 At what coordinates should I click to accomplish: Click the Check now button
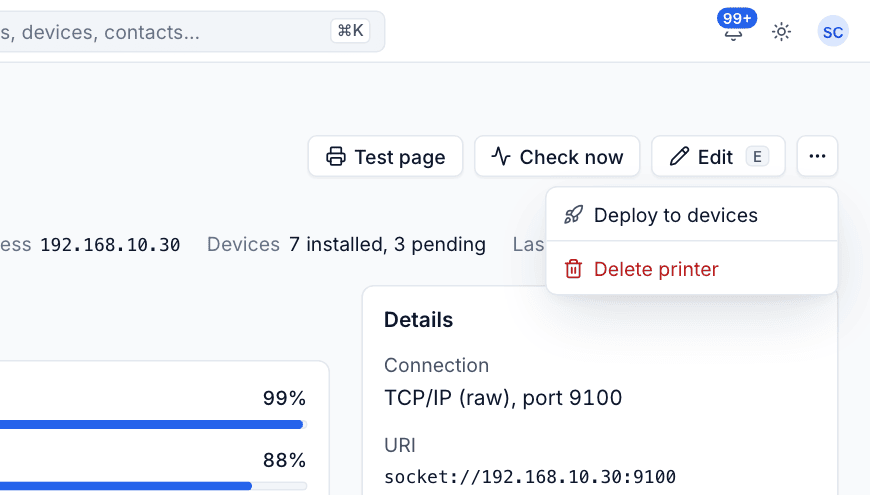pos(557,156)
